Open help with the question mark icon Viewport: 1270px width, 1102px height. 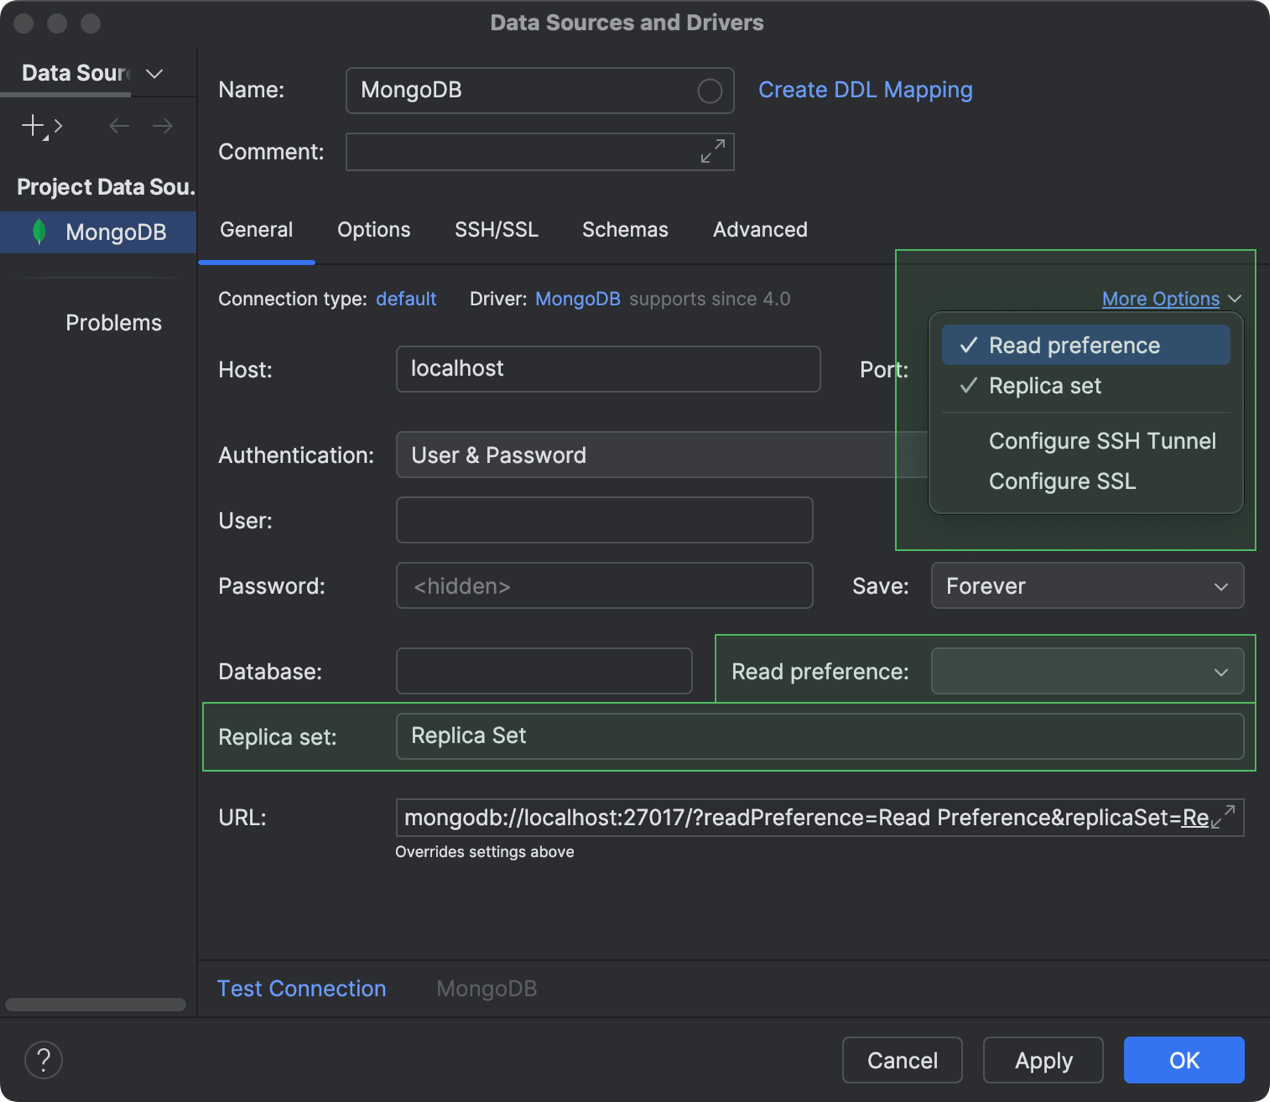pyautogui.click(x=44, y=1060)
